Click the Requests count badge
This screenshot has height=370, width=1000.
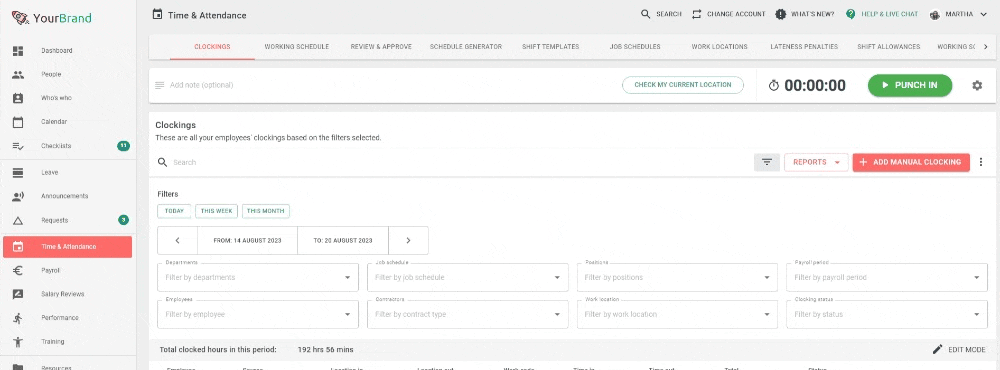pos(123,220)
